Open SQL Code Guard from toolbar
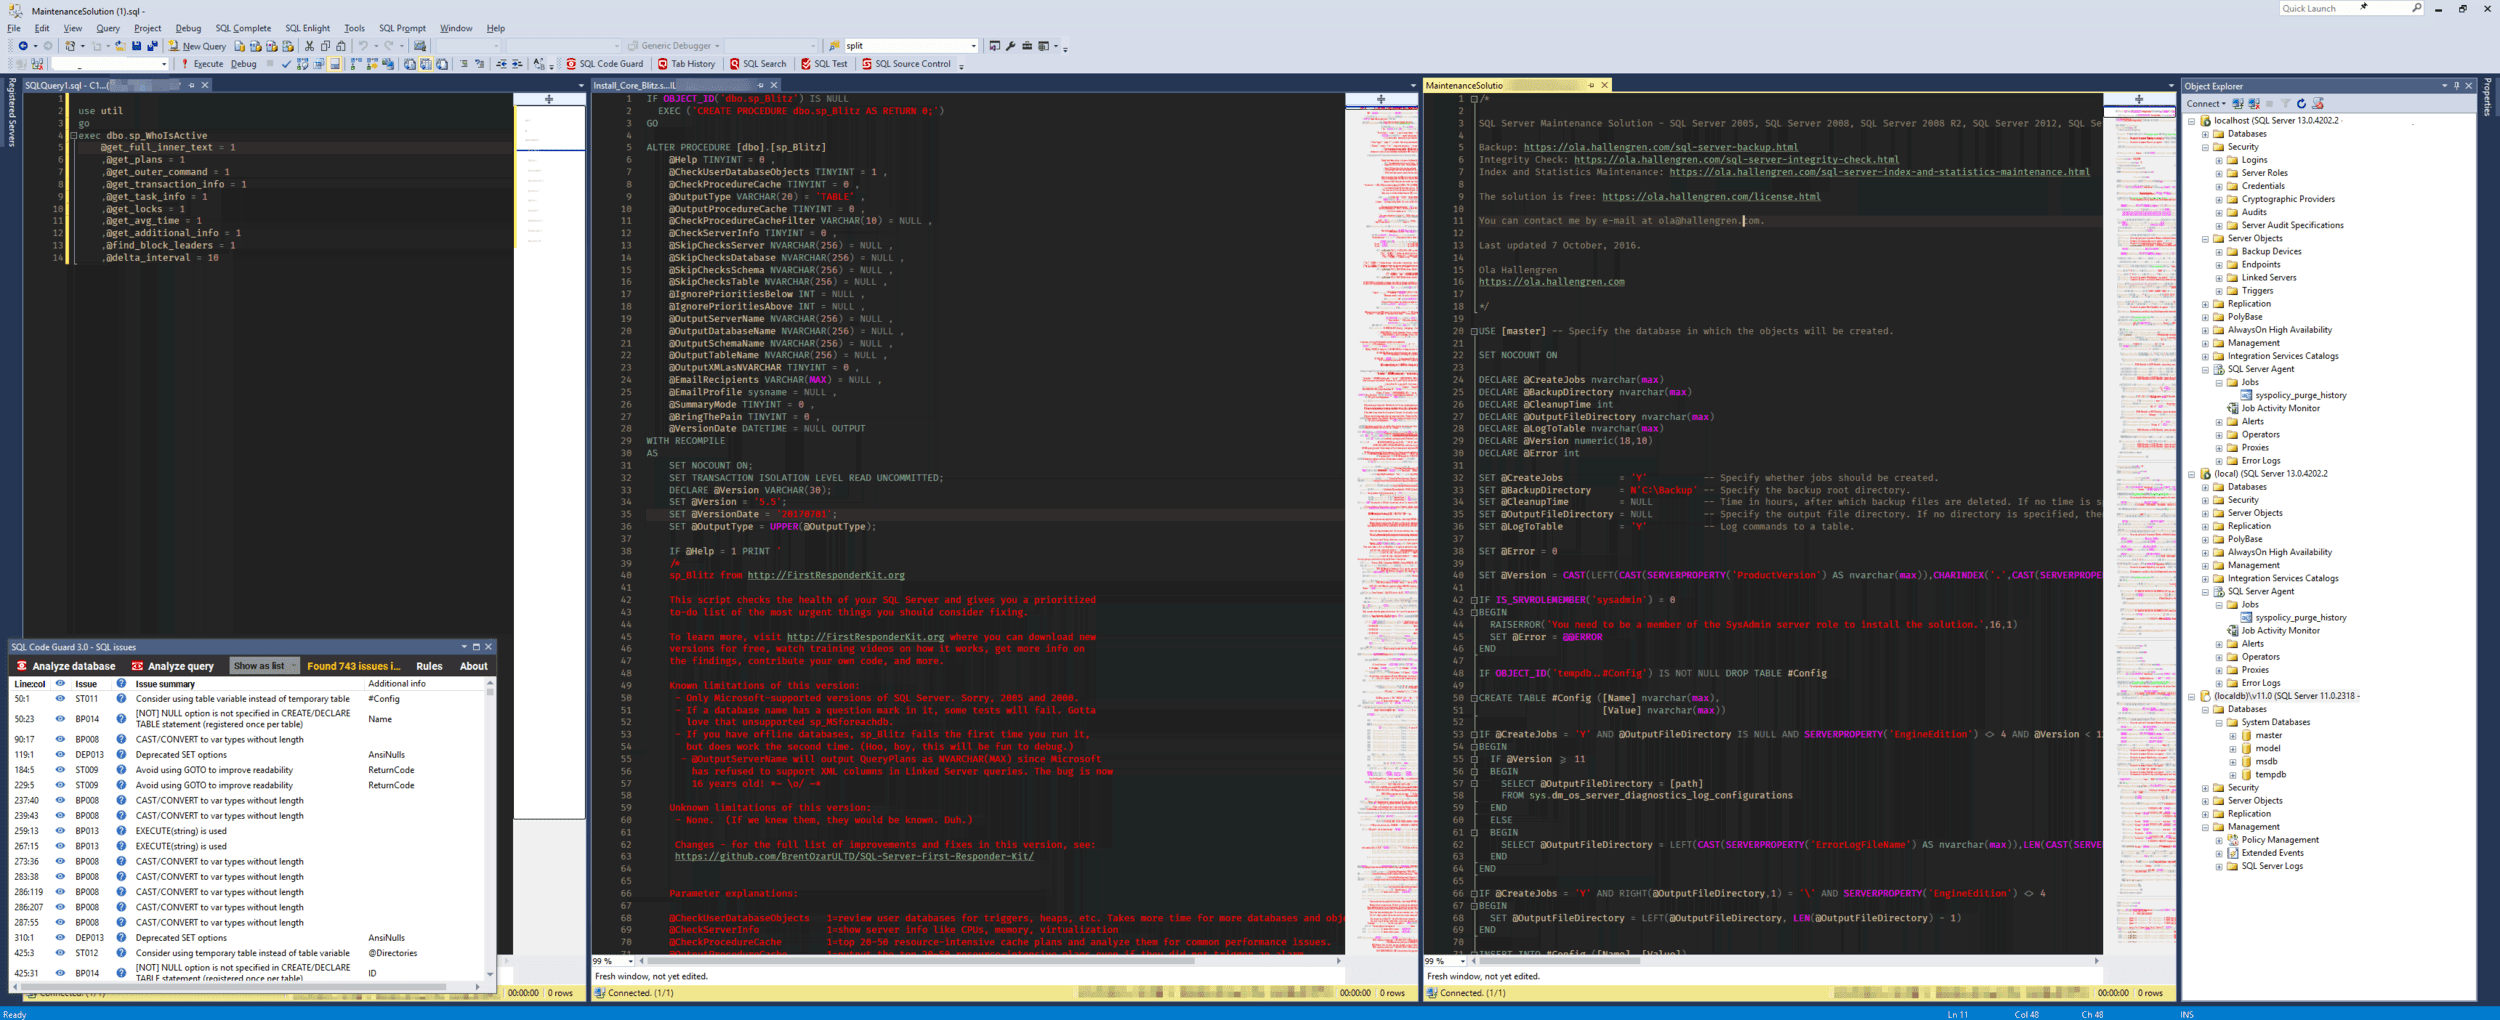 (x=604, y=64)
